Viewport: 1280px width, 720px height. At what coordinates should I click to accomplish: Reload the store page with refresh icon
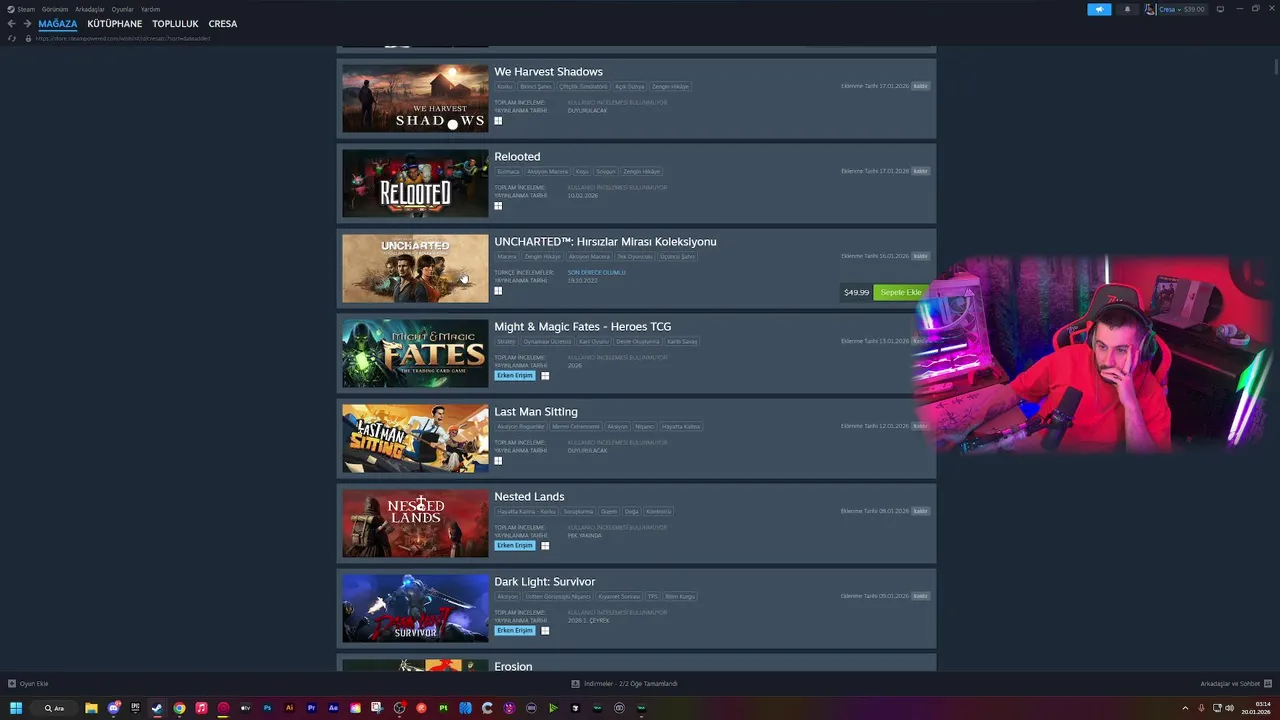(12, 38)
